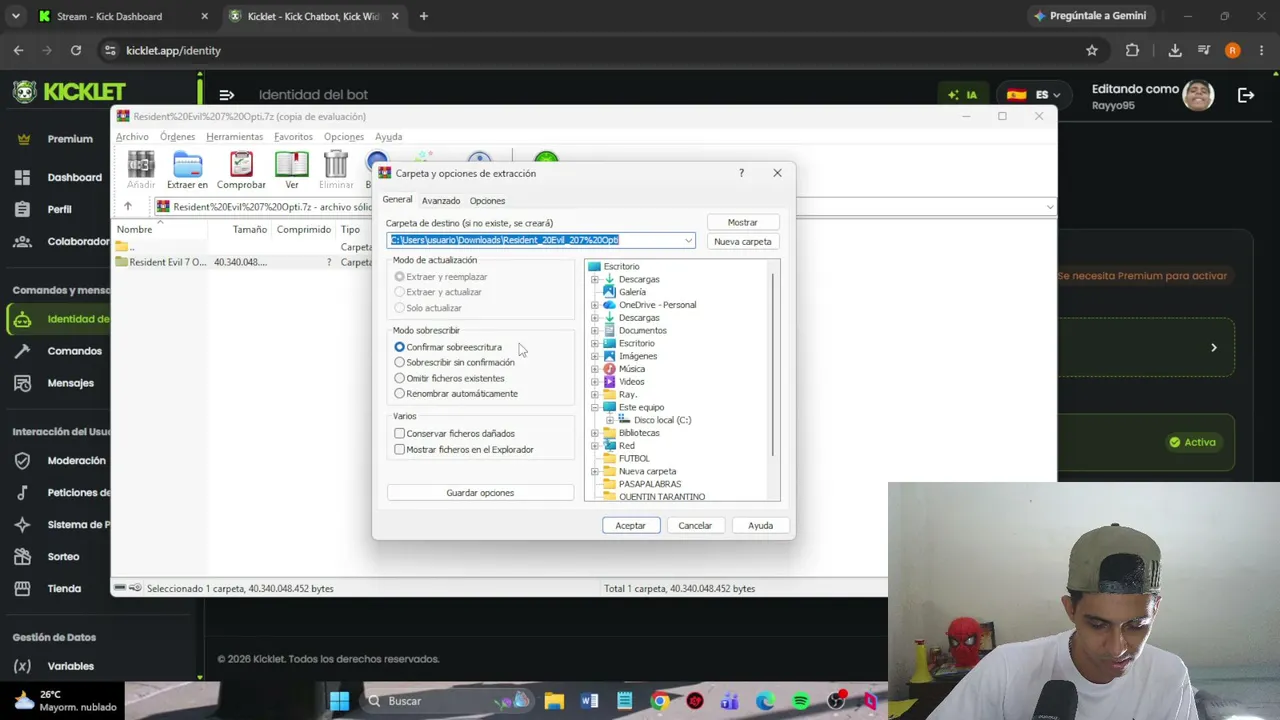Select the Música folder in the tree
The height and width of the screenshot is (720, 1280).
632,369
